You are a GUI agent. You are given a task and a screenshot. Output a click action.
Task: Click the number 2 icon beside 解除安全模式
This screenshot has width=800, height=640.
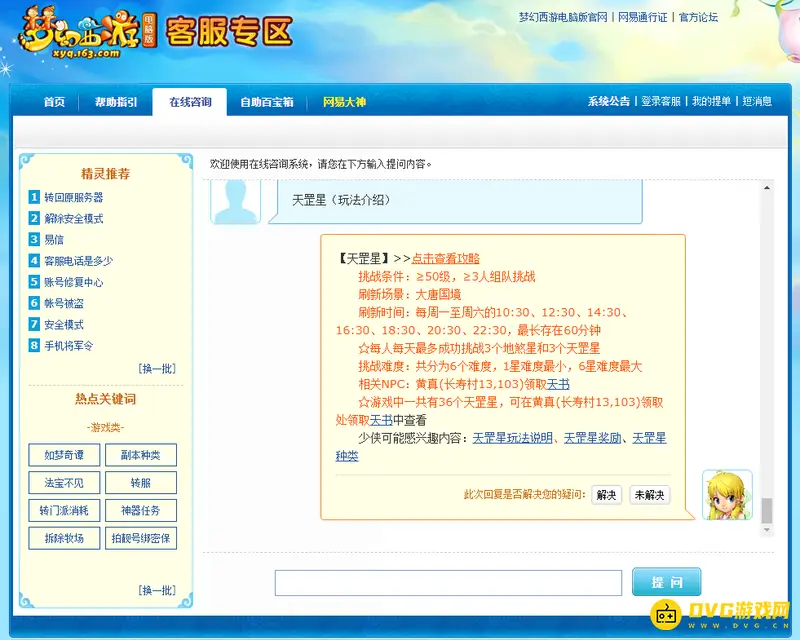coord(34,218)
